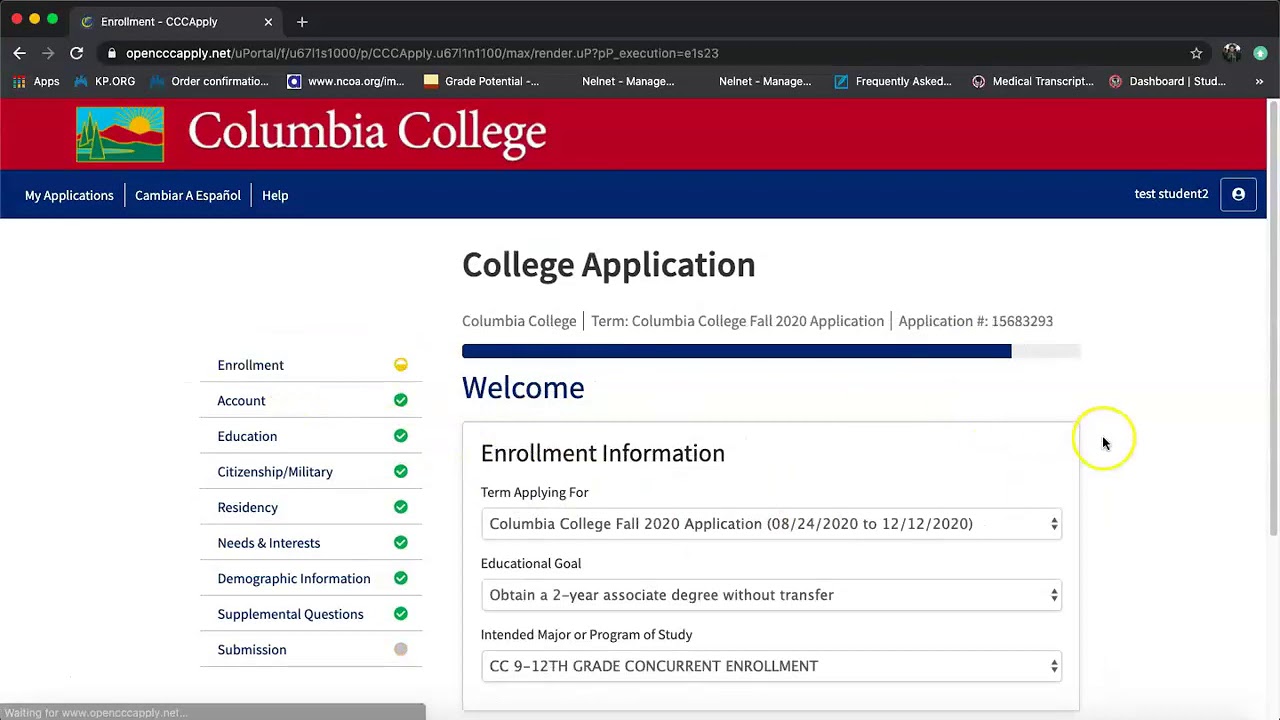The height and width of the screenshot is (720, 1280).
Task: Click the green checkmark next to Education
Action: 400,436
